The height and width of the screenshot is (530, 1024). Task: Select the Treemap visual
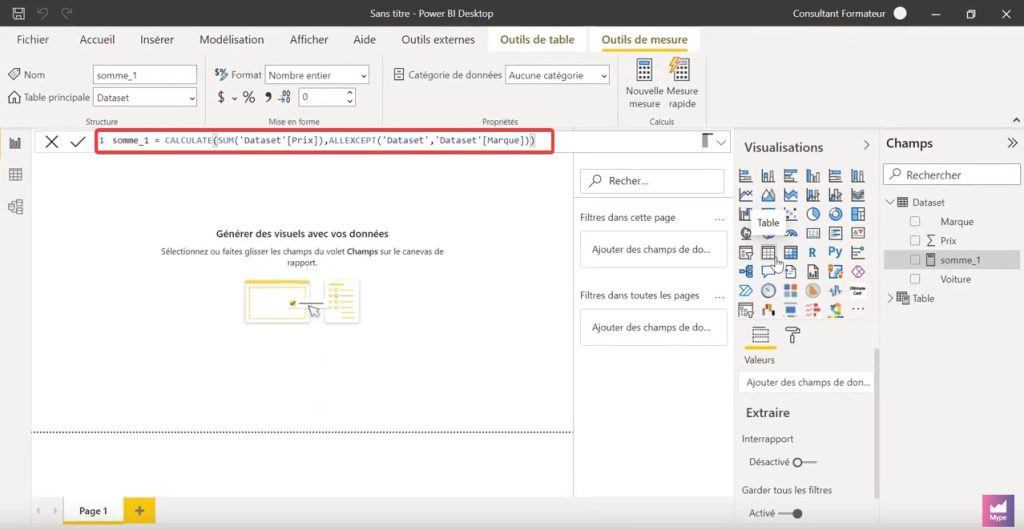pos(857,214)
